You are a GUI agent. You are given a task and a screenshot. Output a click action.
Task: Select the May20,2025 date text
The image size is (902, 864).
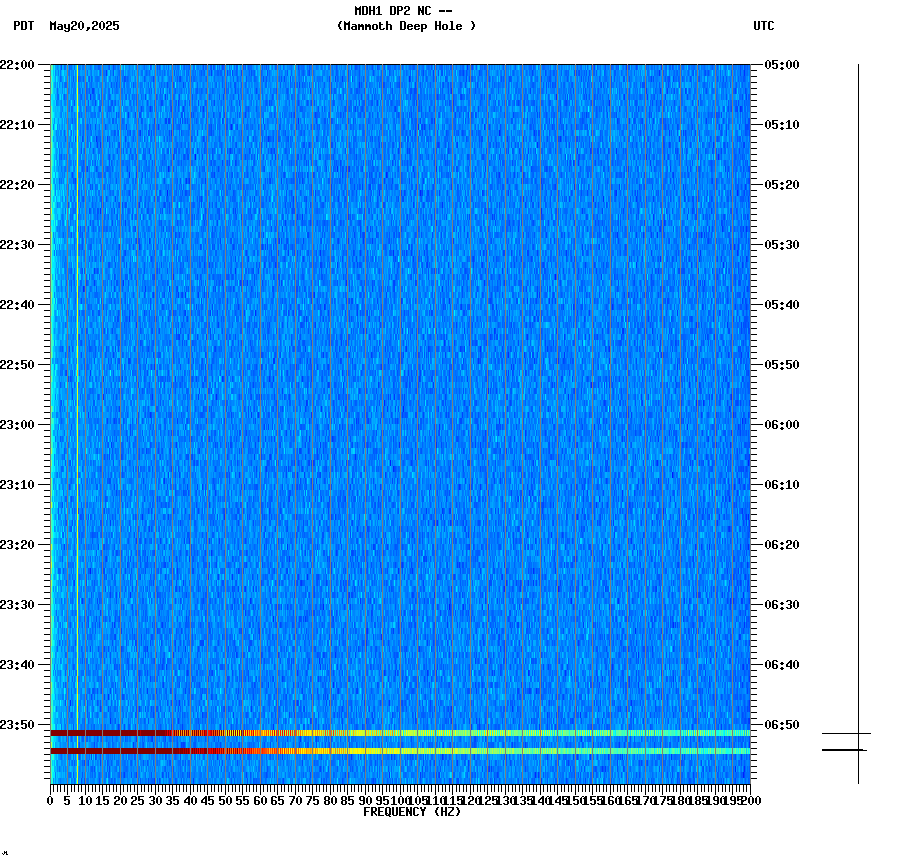pyautogui.click(x=84, y=27)
